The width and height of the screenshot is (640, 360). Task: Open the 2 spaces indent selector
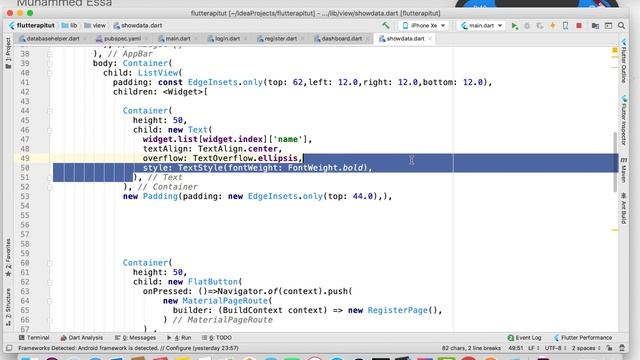coord(586,348)
